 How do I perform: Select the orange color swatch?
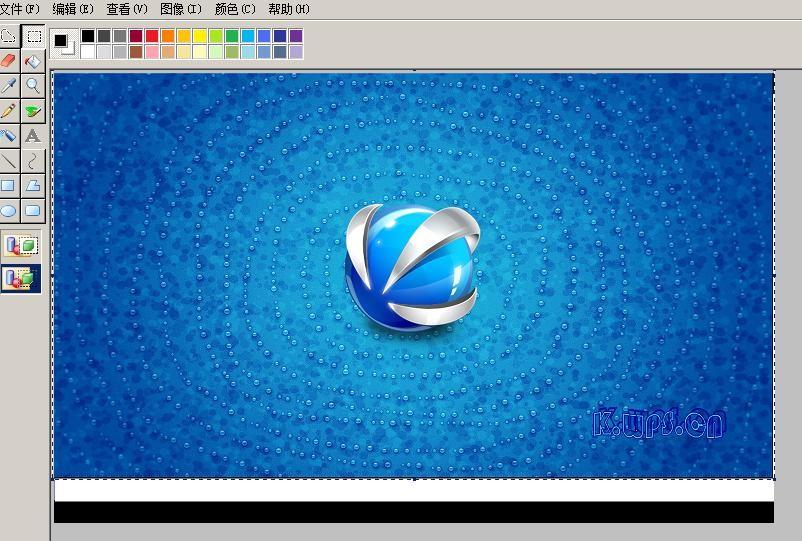click(x=168, y=36)
